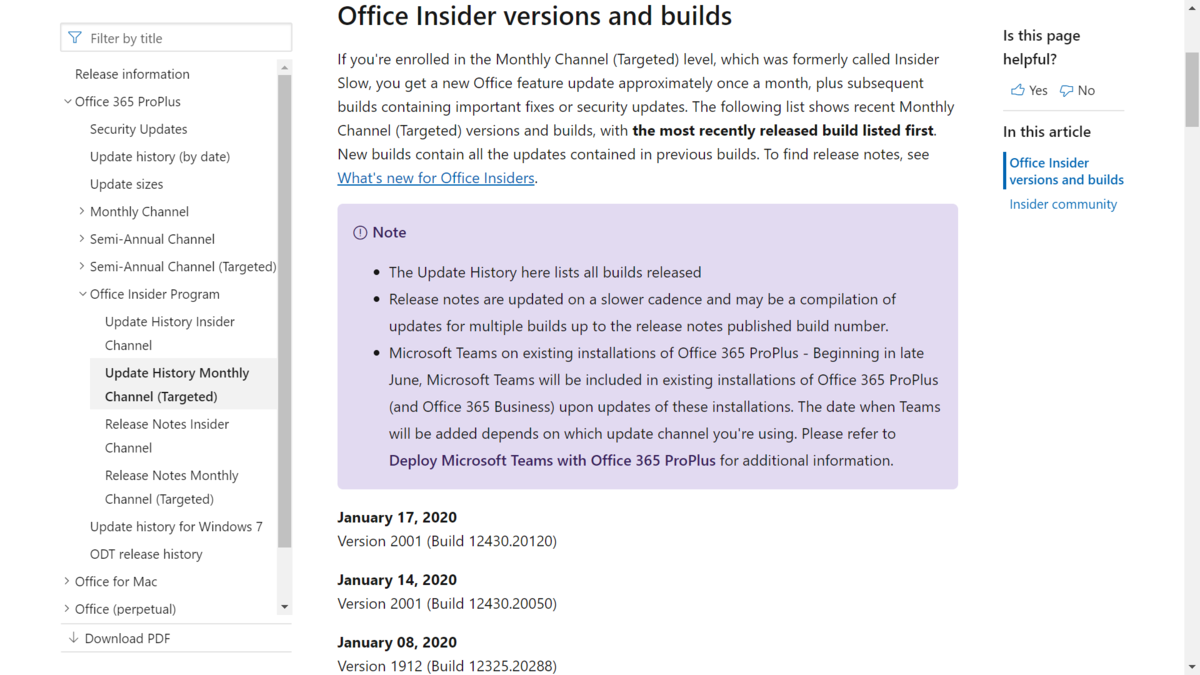Jump to Office Insider versions and builds

point(1066,171)
